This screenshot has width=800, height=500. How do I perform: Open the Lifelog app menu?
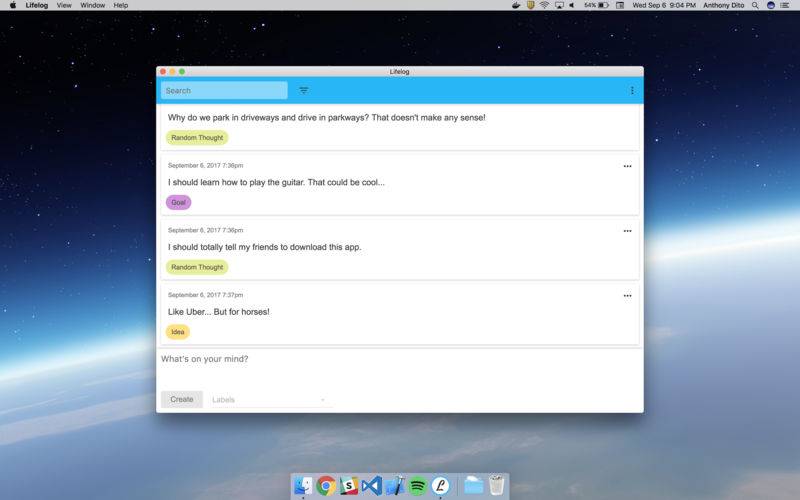coord(37,5)
